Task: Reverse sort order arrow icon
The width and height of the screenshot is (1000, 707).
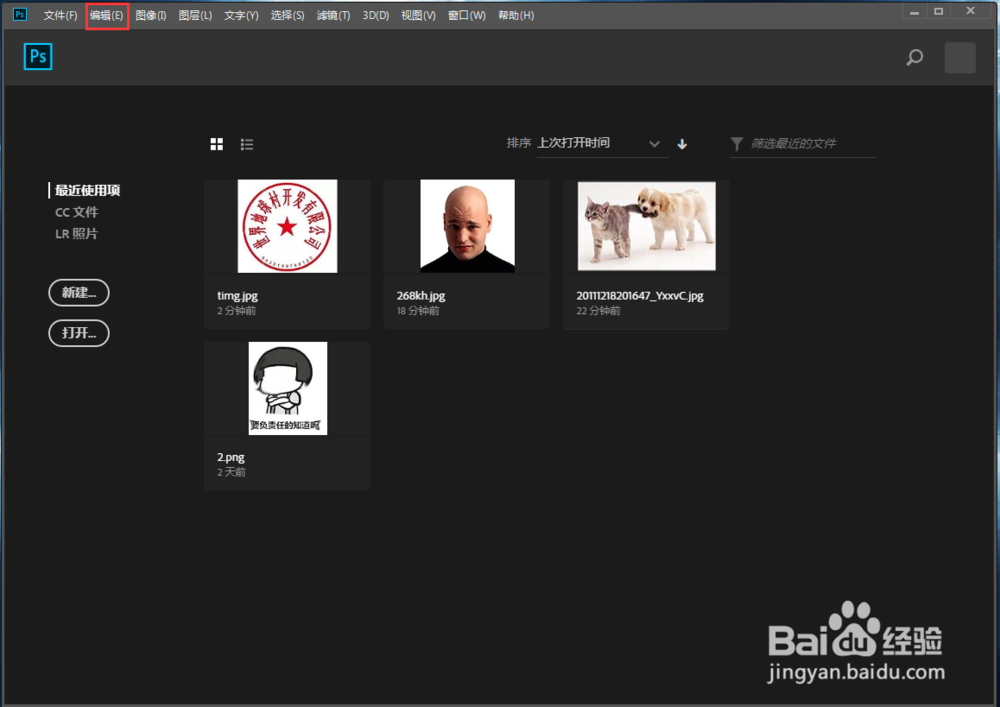Action: click(x=682, y=144)
